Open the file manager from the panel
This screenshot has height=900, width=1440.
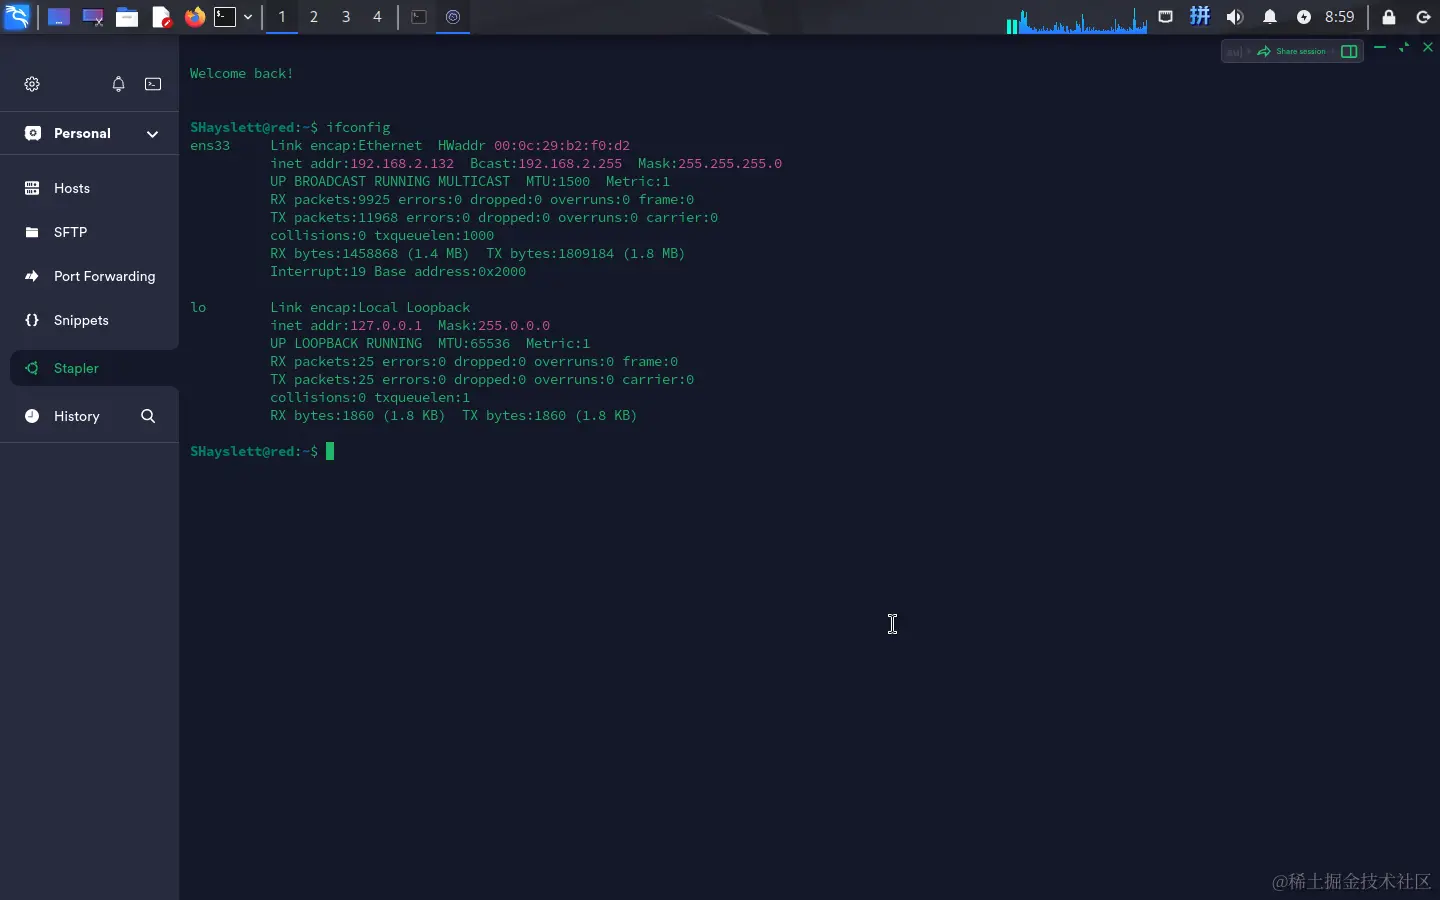127,17
